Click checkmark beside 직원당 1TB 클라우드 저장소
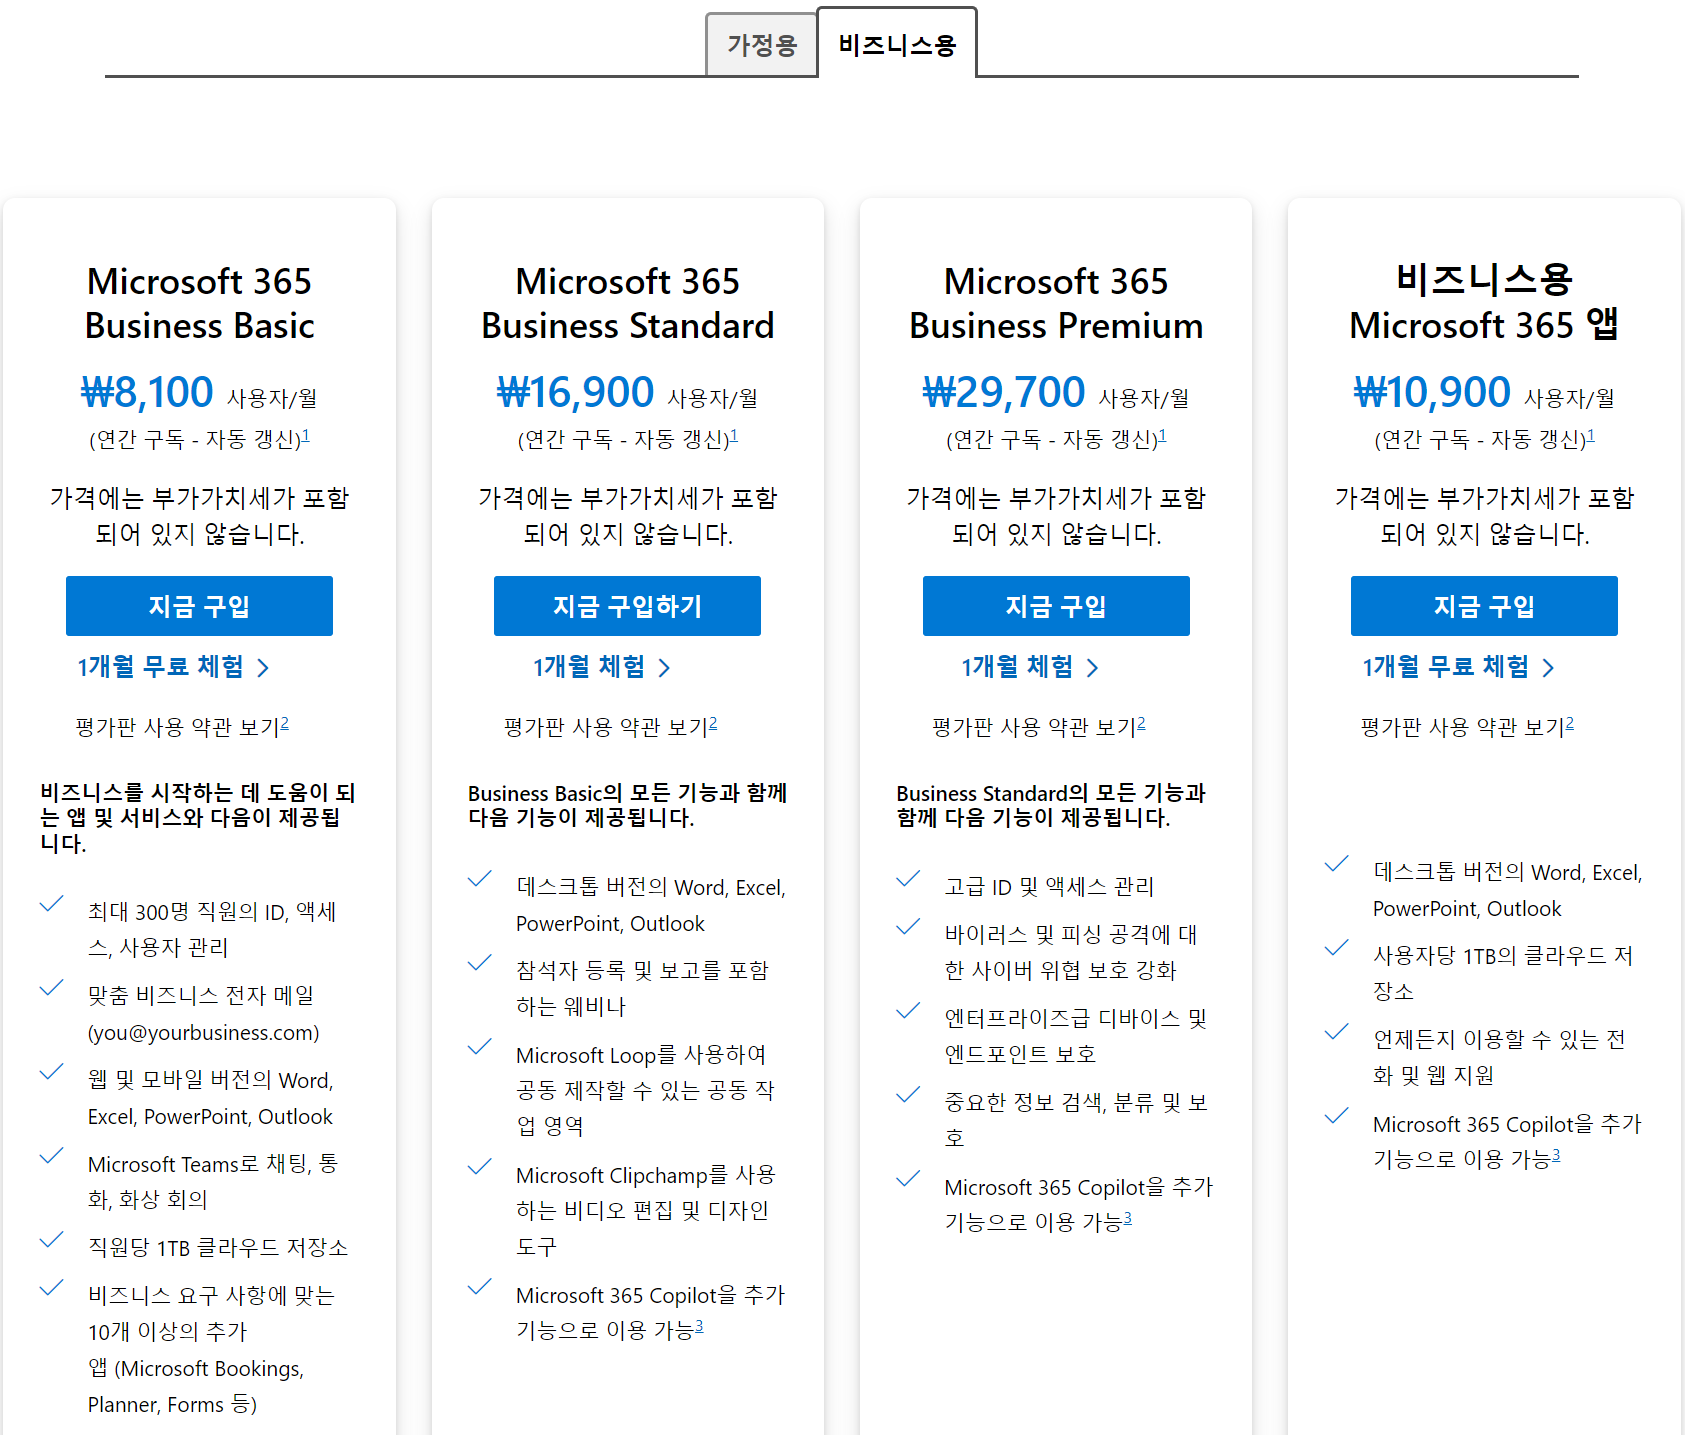 coord(52,1240)
